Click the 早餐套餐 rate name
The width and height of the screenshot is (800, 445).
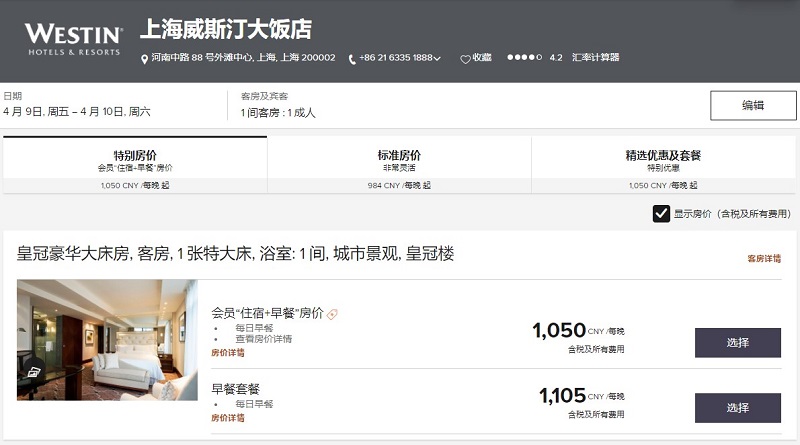[236, 389]
